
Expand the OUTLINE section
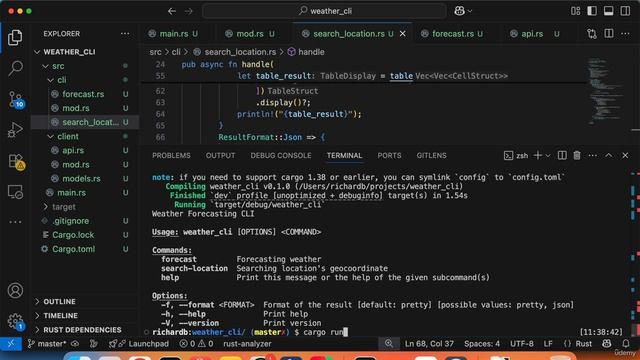(59, 302)
